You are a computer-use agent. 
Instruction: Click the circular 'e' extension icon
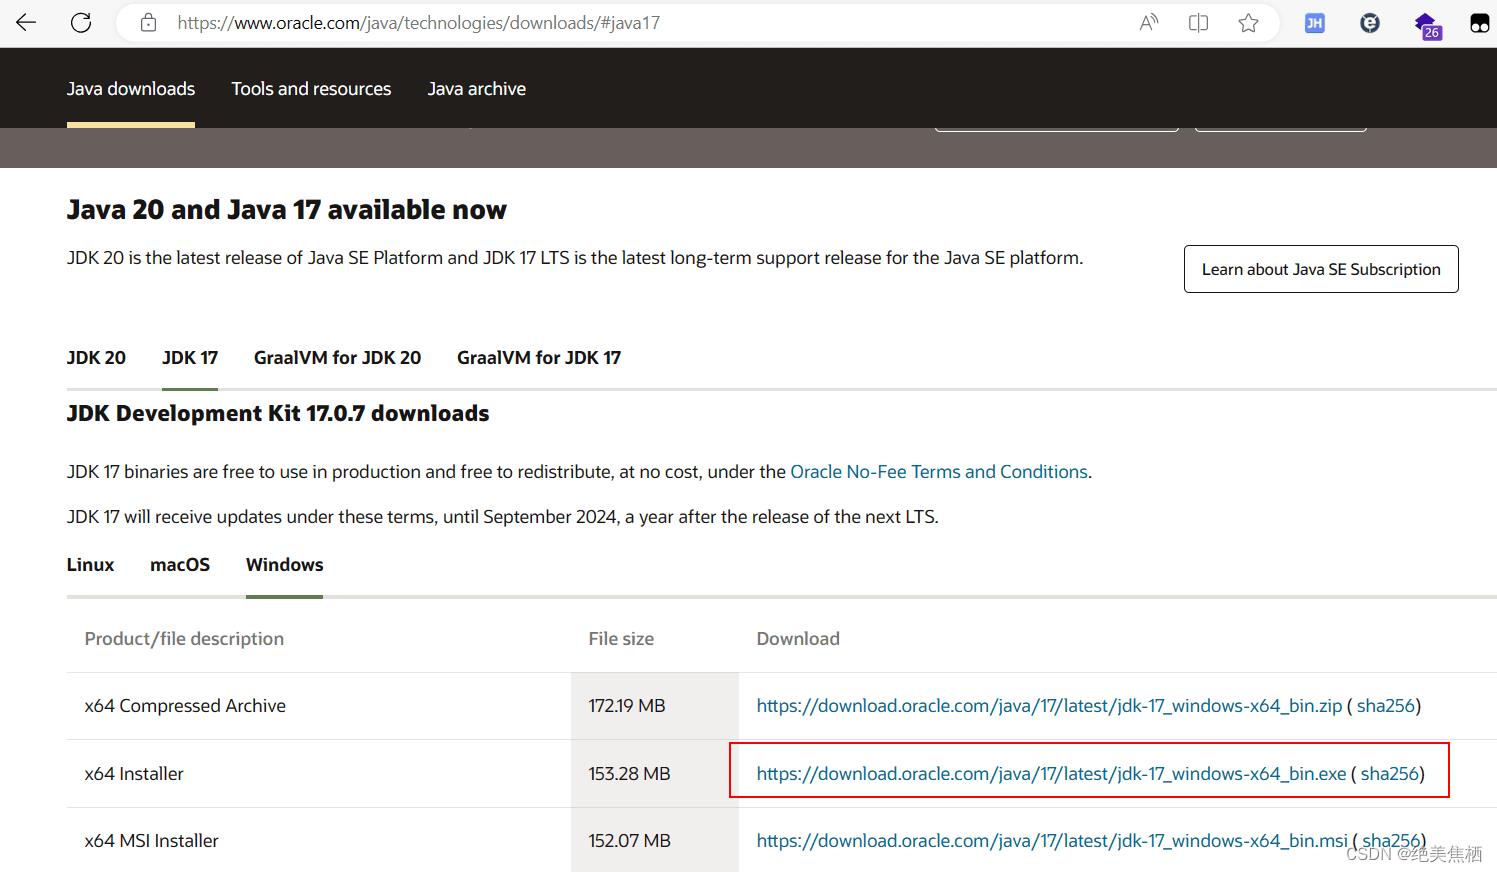click(x=1368, y=22)
